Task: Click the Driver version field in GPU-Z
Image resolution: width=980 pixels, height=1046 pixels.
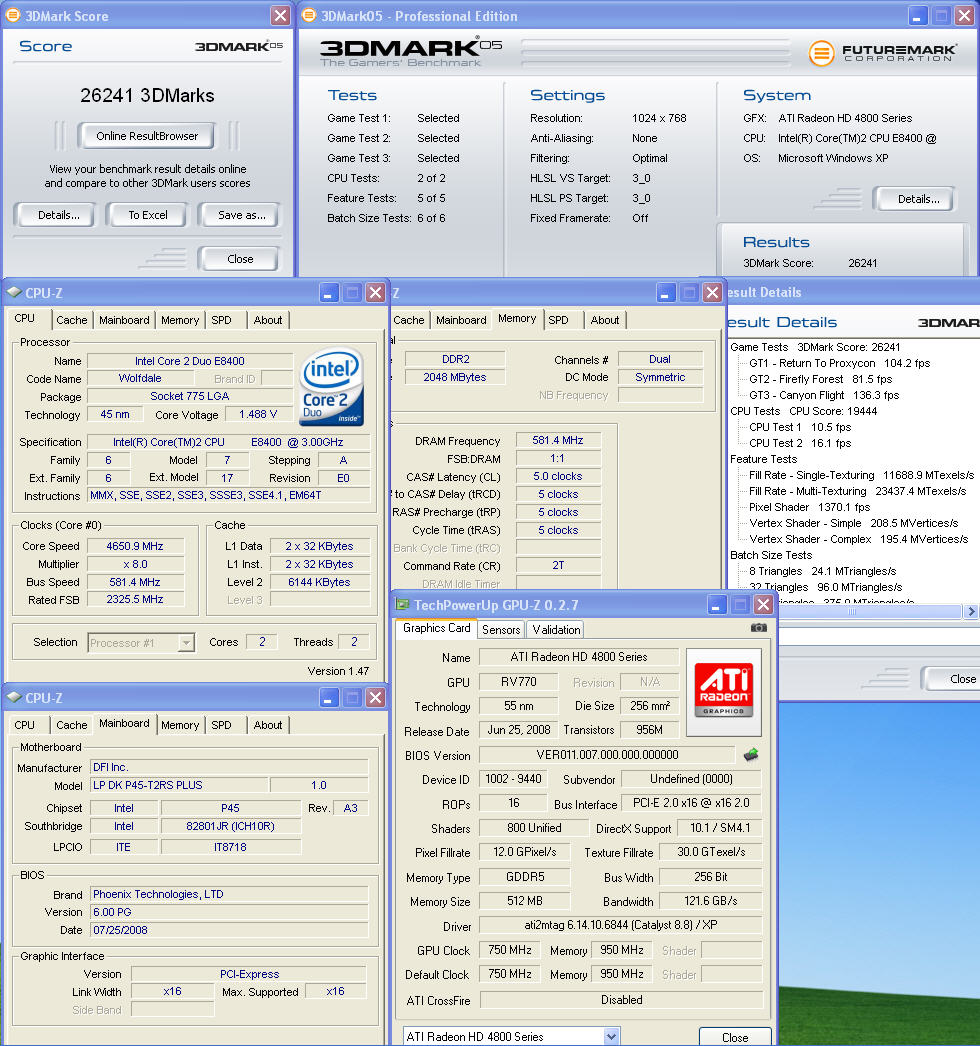Action: point(620,925)
